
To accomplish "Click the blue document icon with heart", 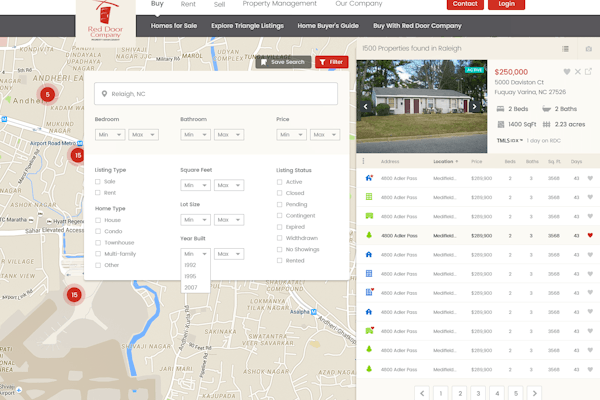I will [369, 292].
